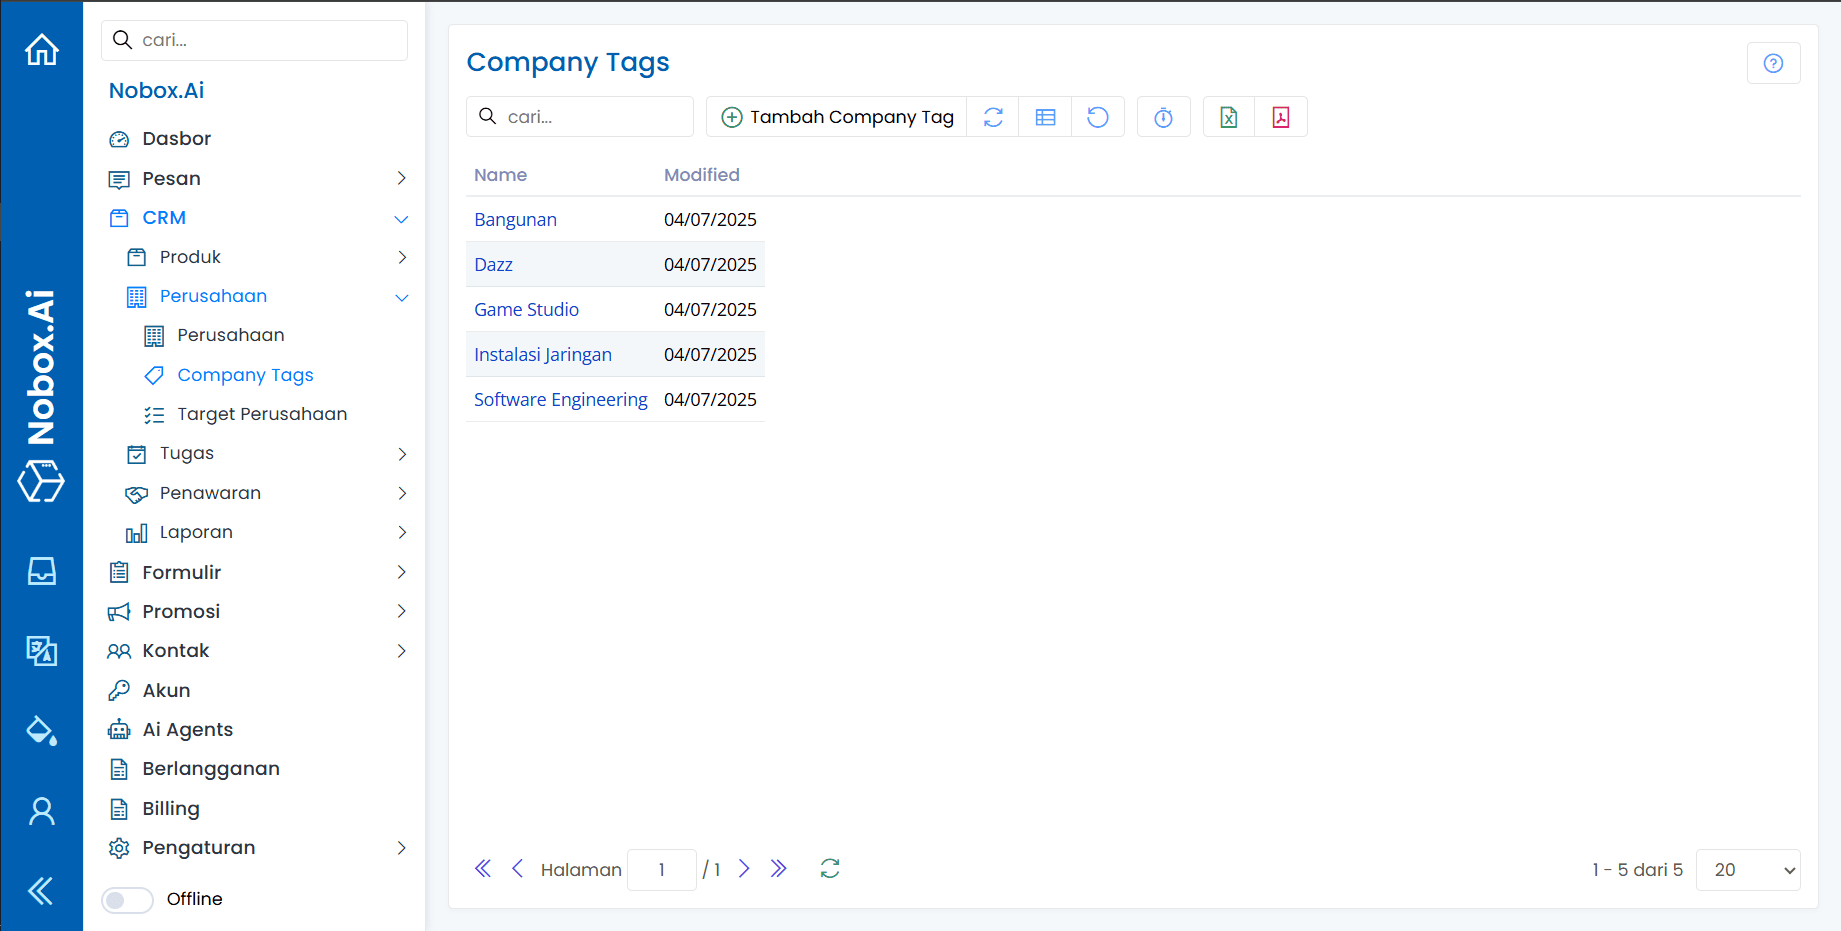Collapse the CRM section

(401, 218)
